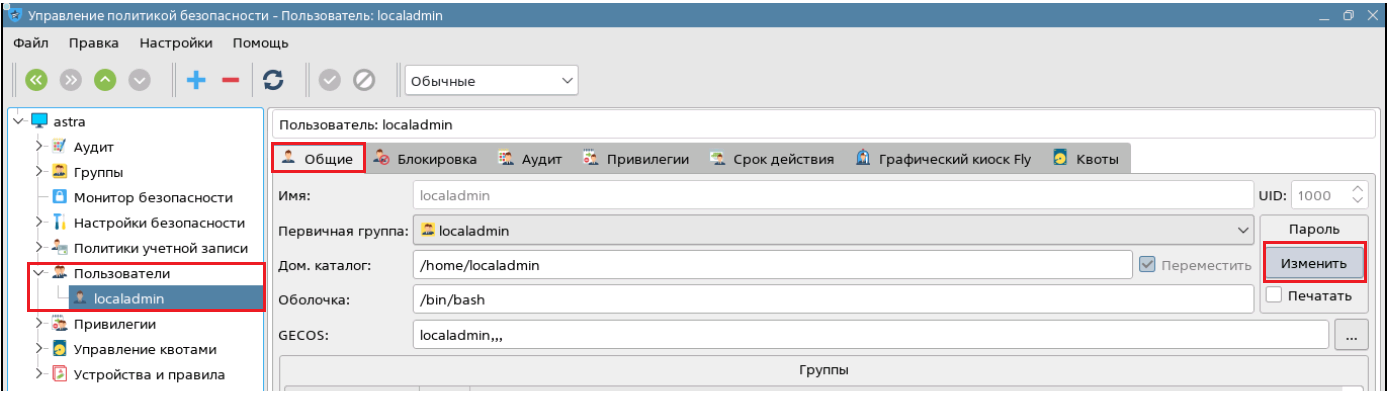Switch to the Общие tab
The width and height of the screenshot is (1390, 396).
pyautogui.click(x=317, y=158)
